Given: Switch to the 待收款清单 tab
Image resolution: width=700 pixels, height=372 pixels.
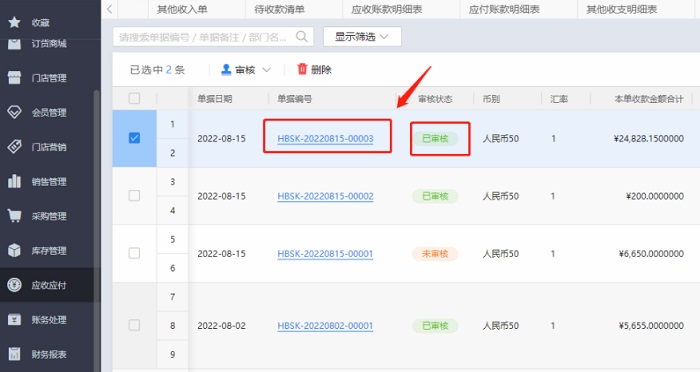Looking at the screenshot, I should (279, 9).
